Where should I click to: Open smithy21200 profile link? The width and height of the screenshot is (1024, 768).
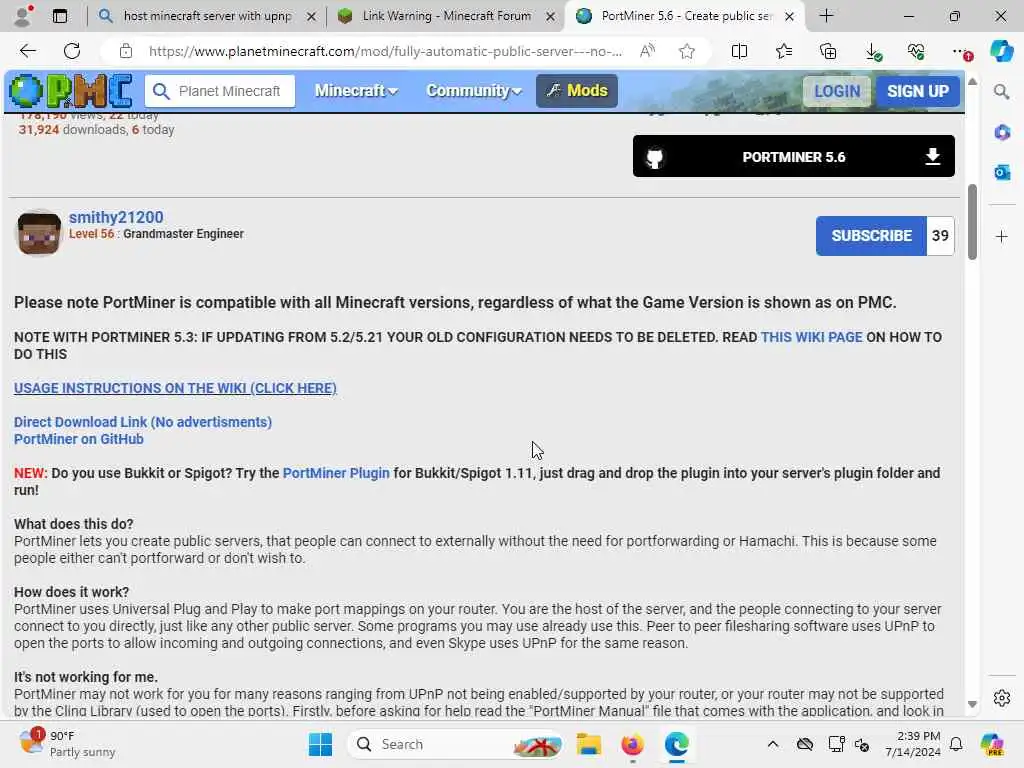pyautogui.click(x=116, y=217)
